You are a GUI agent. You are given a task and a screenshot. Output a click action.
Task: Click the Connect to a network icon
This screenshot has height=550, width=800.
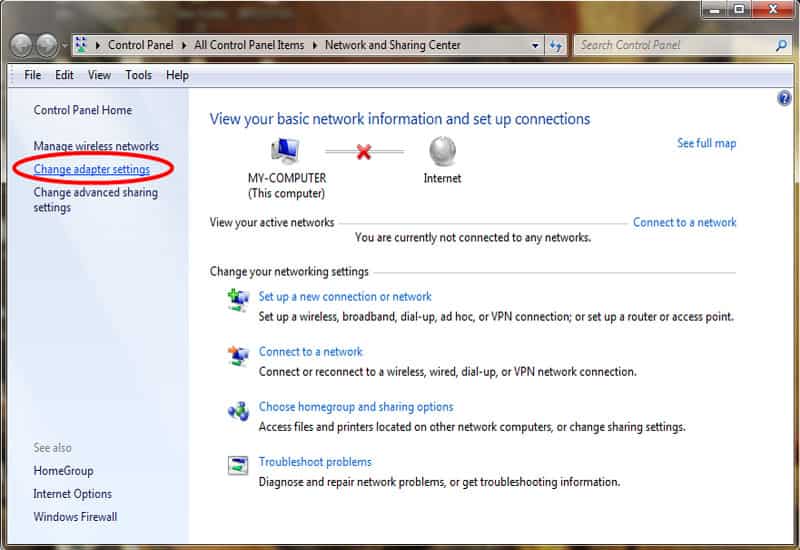click(x=239, y=354)
